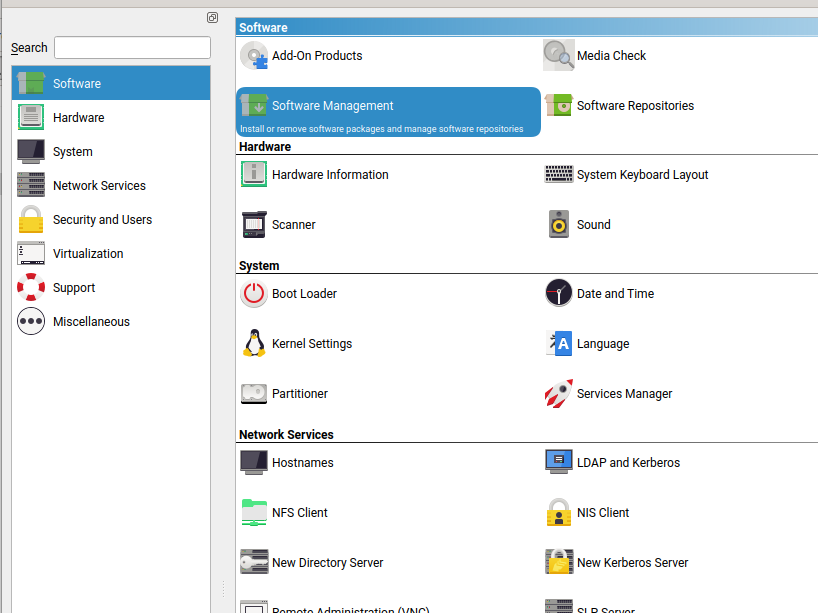Click the Date and Time label
Viewport: 818px width, 613px height.
coord(616,293)
